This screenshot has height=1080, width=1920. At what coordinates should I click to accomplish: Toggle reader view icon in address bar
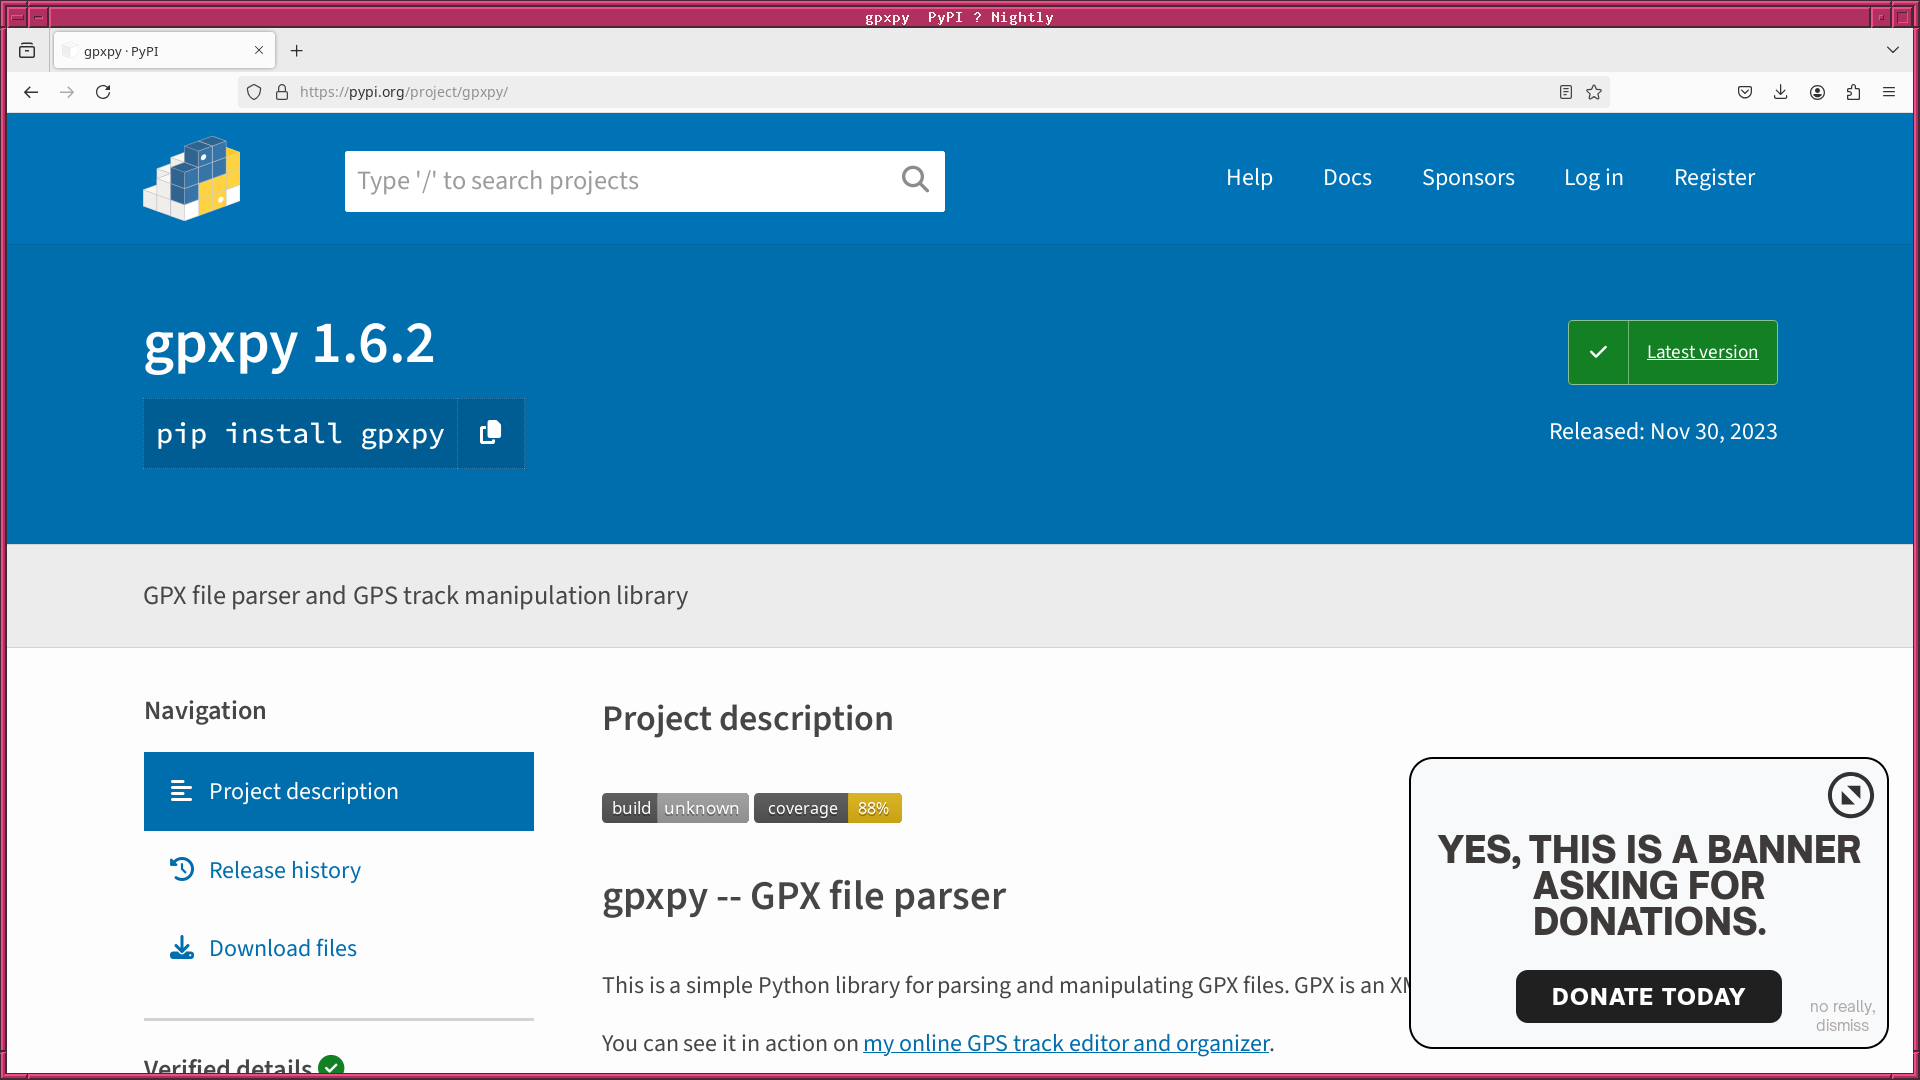(1566, 92)
